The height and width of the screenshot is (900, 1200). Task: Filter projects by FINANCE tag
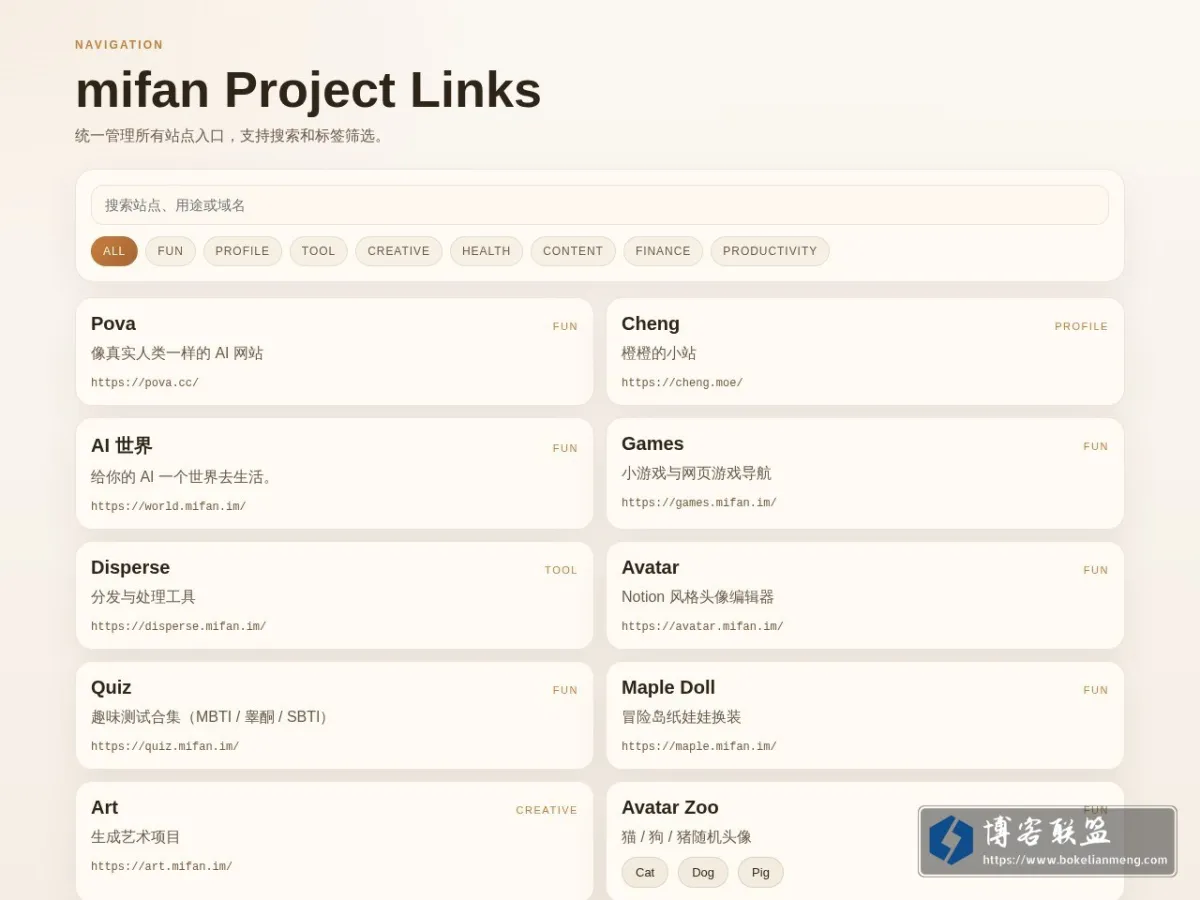click(x=663, y=251)
